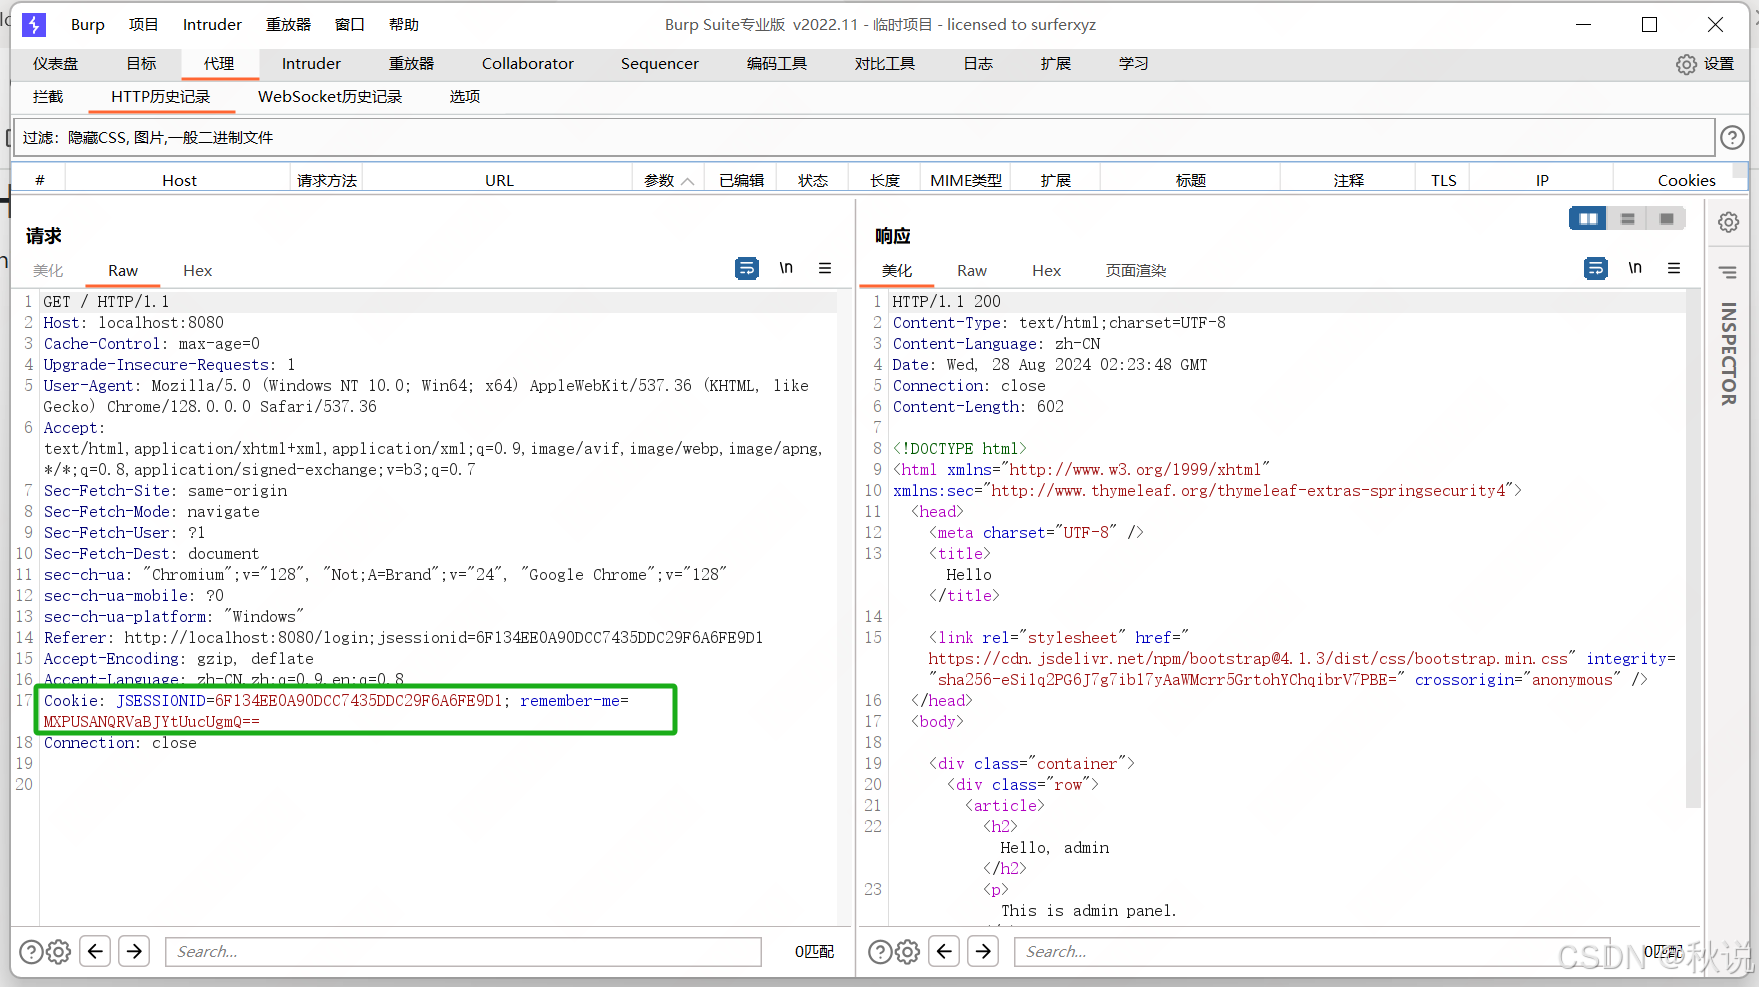This screenshot has height=987, width=1759.
Task: Sort the history by the URL column
Action: tap(499, 180)
